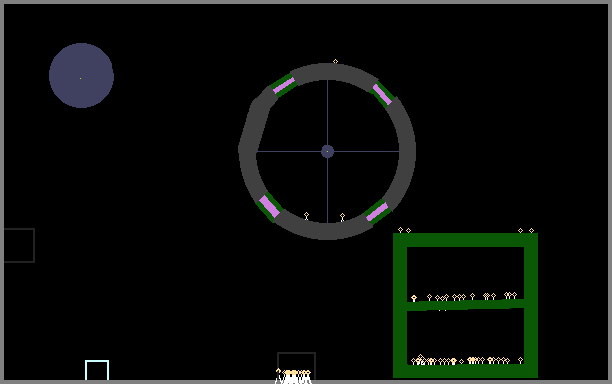Click the creature crowd on the bottom floor
Screen dimensions: 612x384
(x=294, y=376)
